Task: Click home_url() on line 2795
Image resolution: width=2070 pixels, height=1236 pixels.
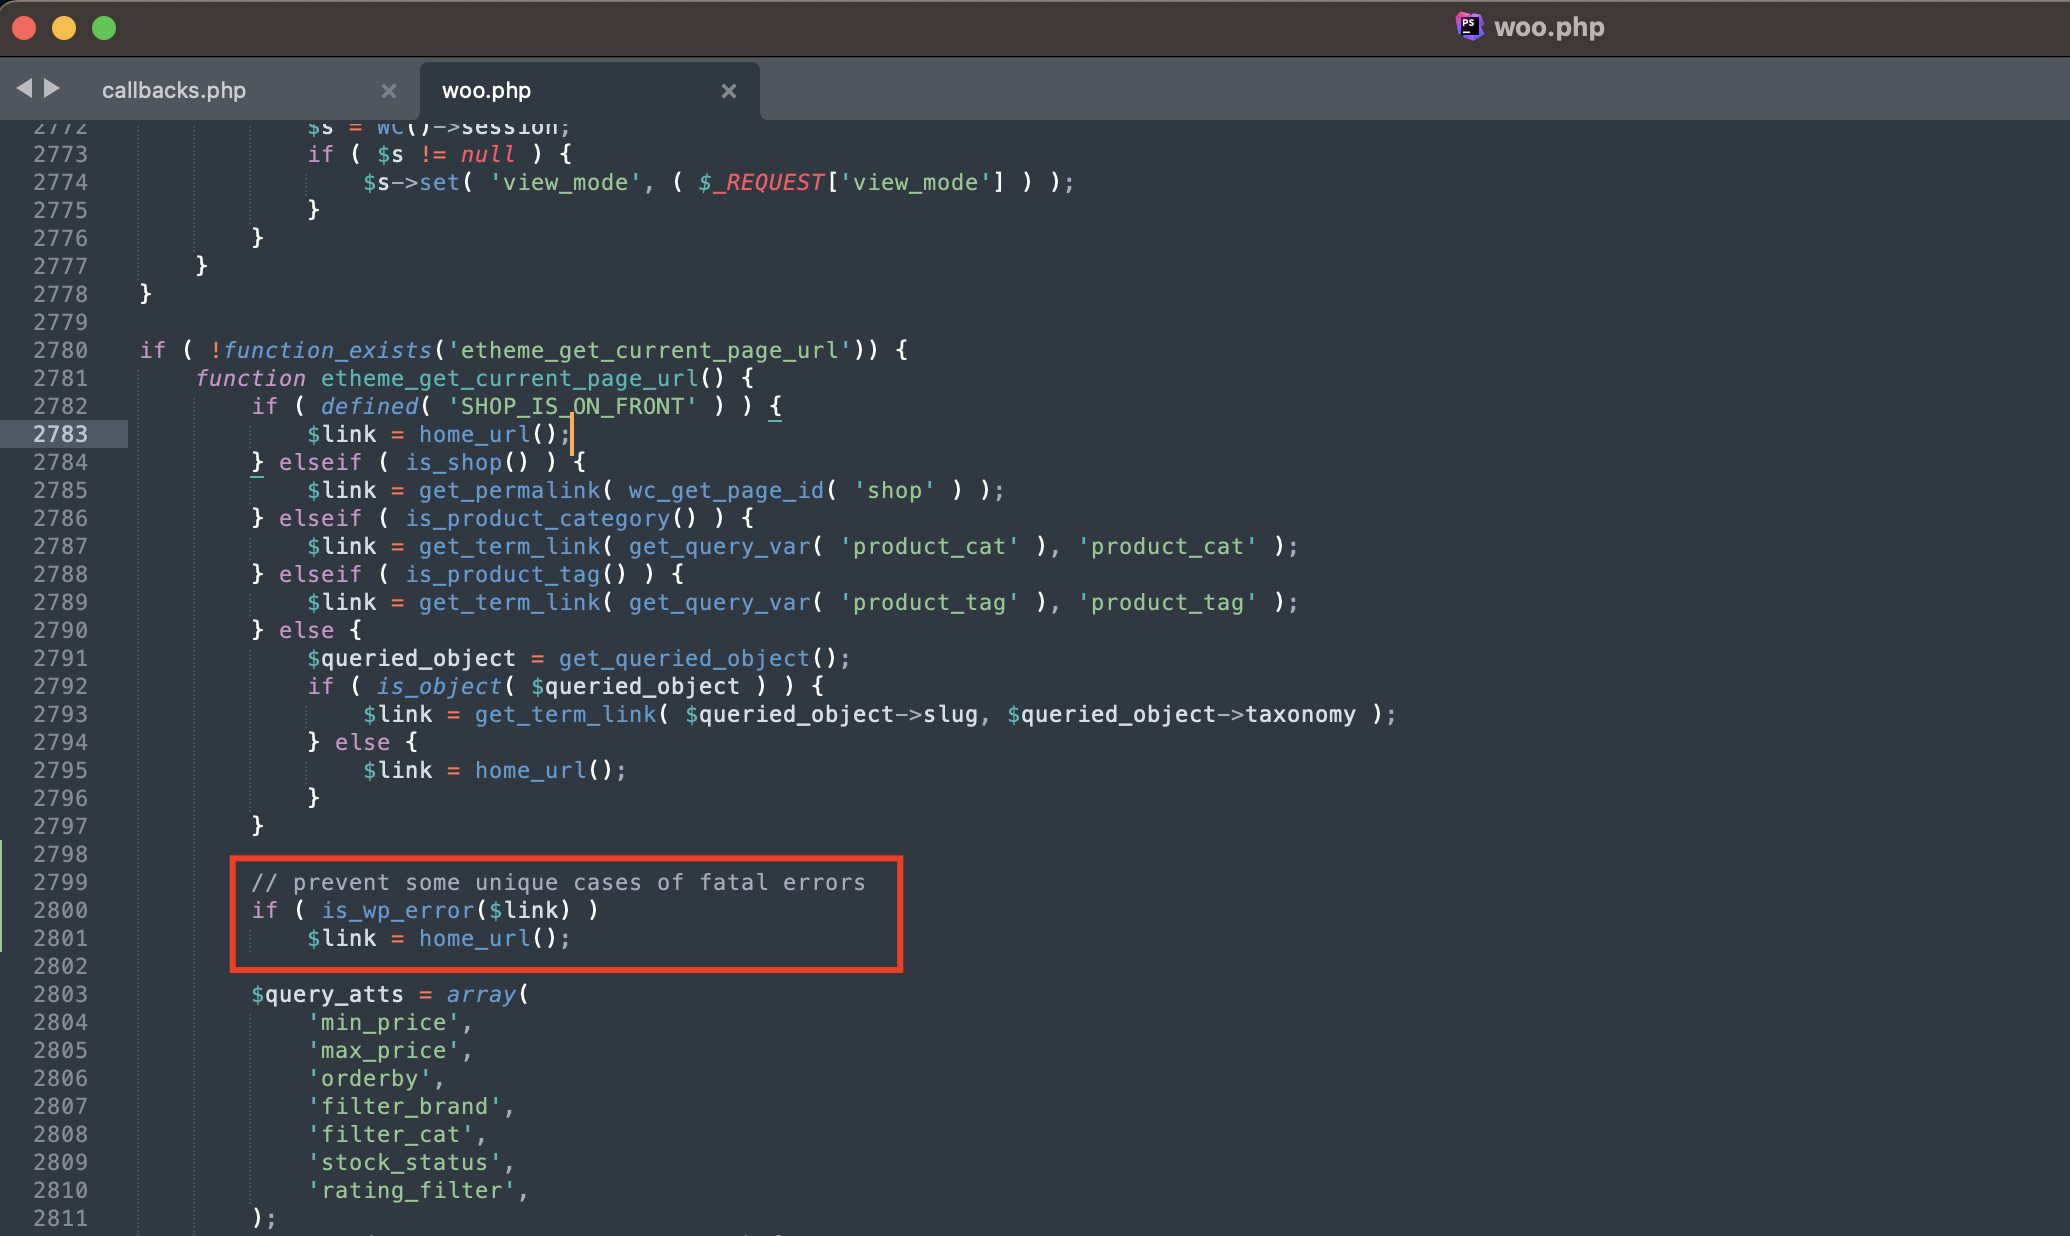Action: coord(543,770)
